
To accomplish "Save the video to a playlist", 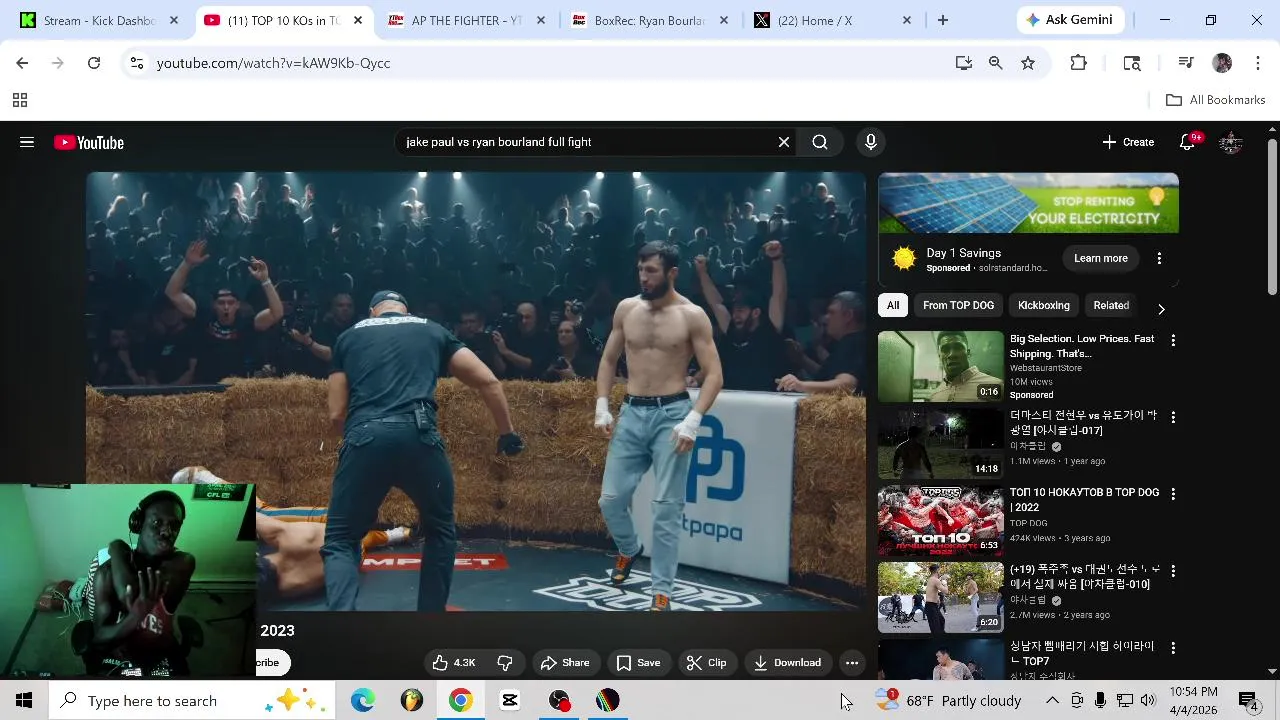I will (x=638, y=662).
